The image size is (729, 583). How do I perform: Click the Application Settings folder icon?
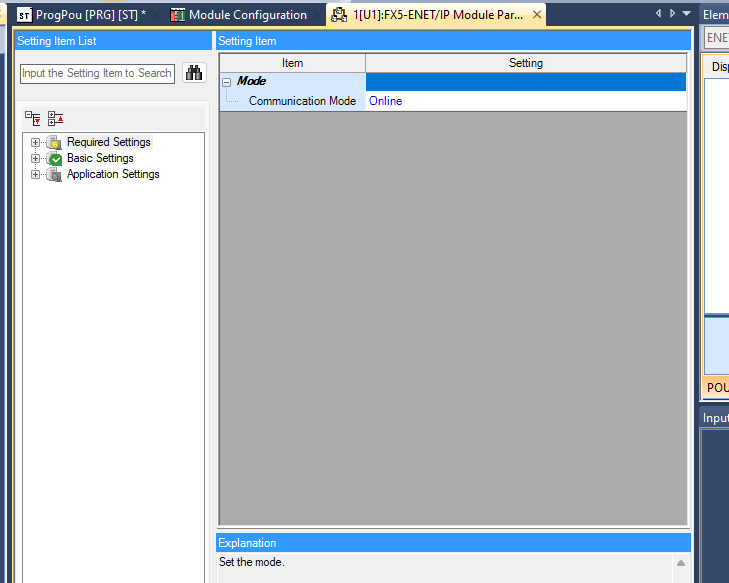point(54,175)
